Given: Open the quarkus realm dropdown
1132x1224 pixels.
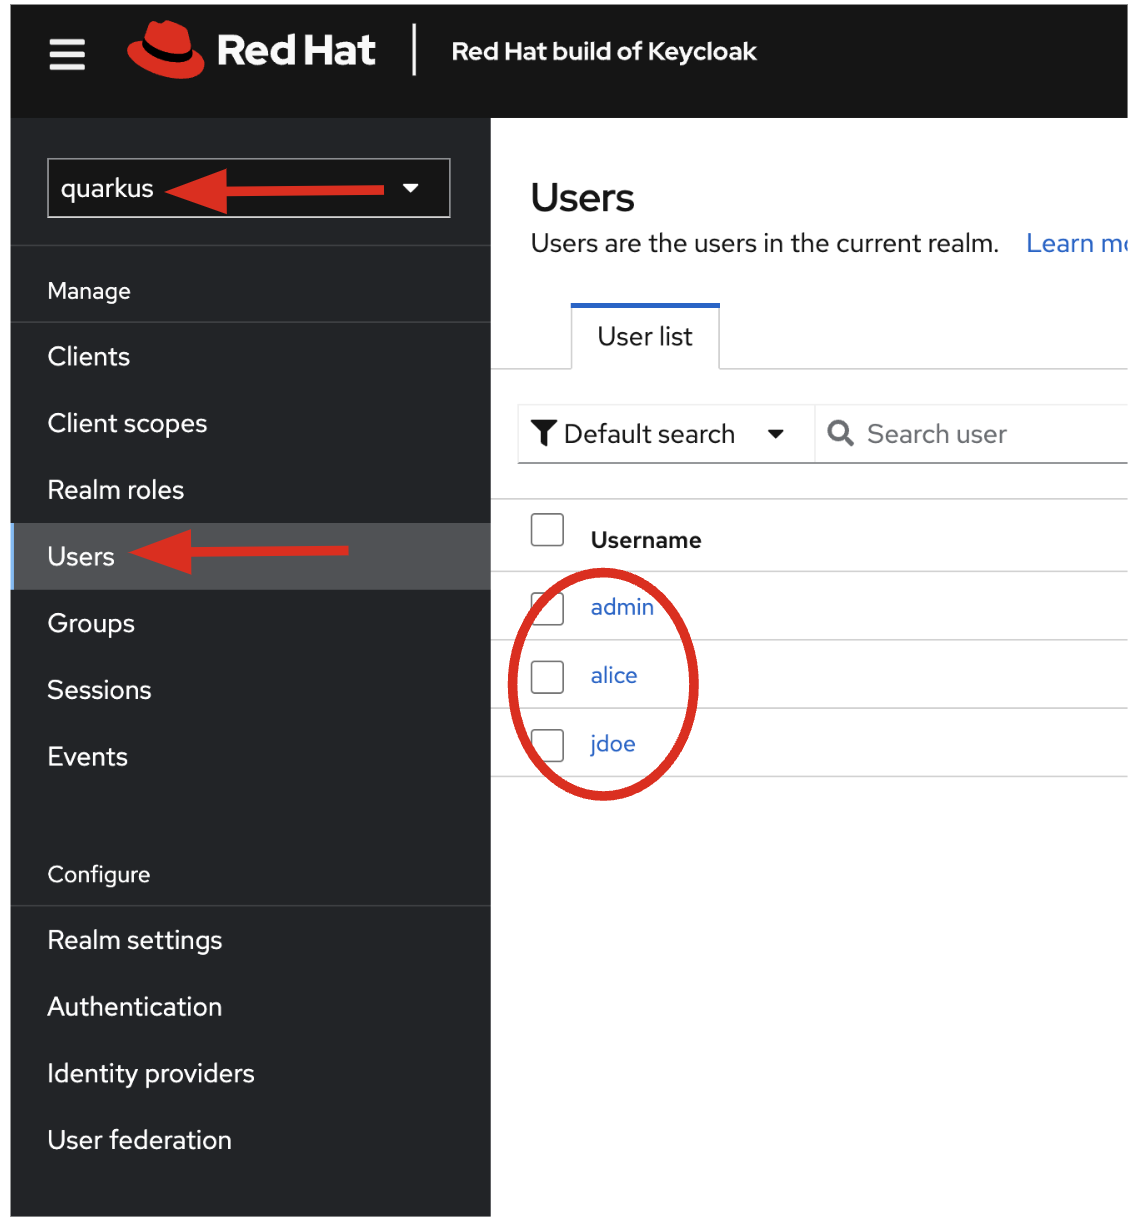Looking at the screenshot, I should click(249, 188).
